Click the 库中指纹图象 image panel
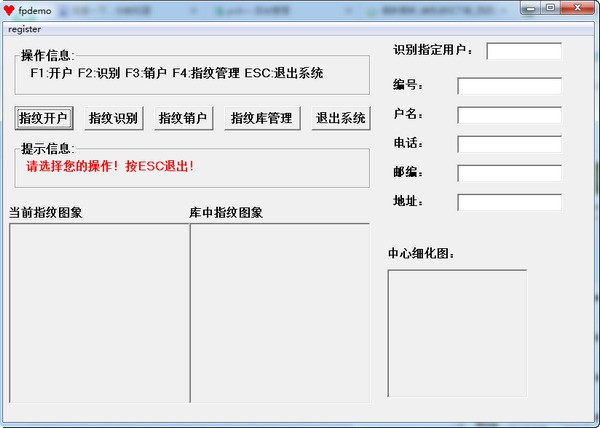This screenshot has width=600, height=428. point(280,313)
